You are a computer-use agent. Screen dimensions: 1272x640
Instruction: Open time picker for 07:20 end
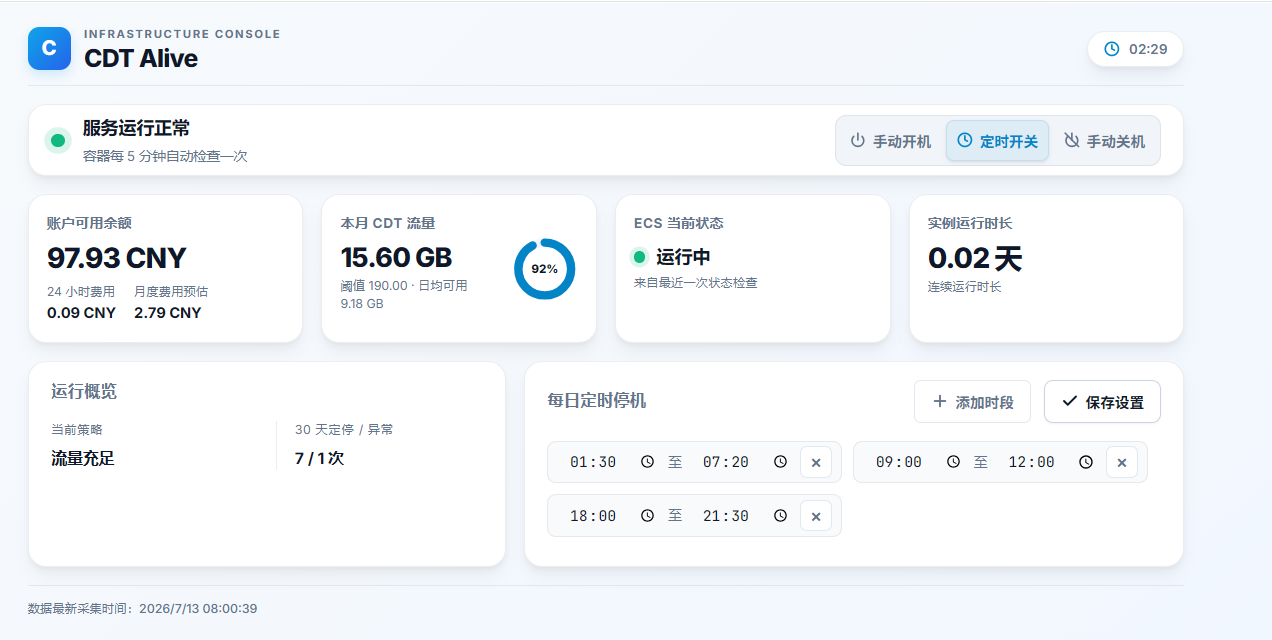[780, 462]
